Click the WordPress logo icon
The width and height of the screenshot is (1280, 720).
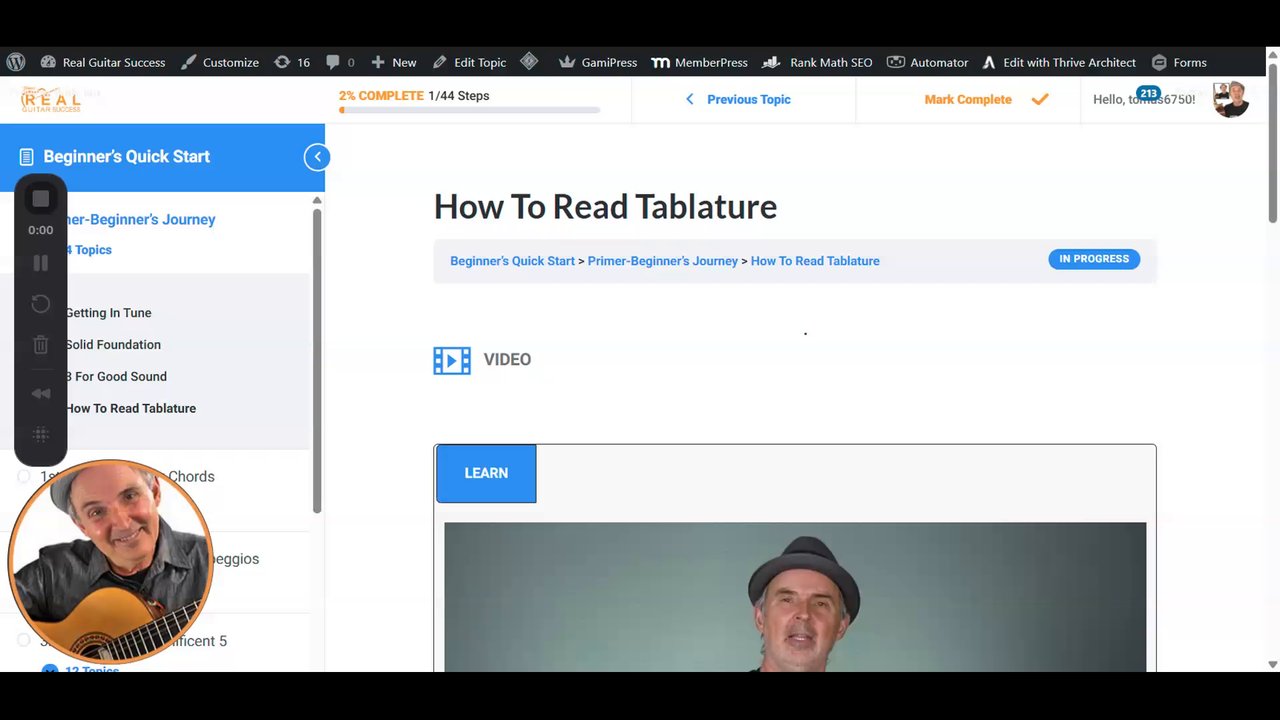coord(16,62)
